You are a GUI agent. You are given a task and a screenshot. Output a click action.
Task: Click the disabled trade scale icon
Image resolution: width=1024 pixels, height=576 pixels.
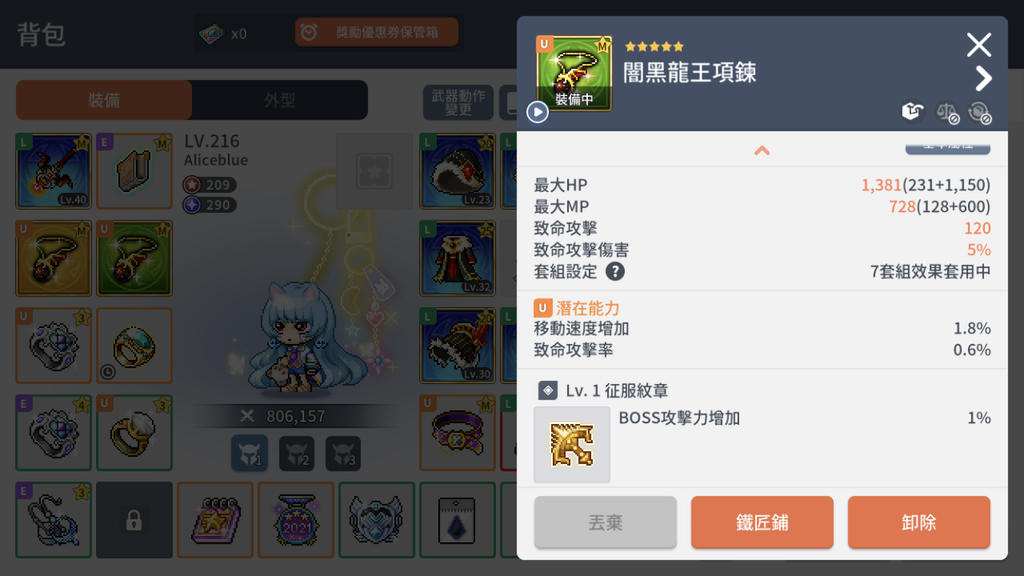pos(947,112)
